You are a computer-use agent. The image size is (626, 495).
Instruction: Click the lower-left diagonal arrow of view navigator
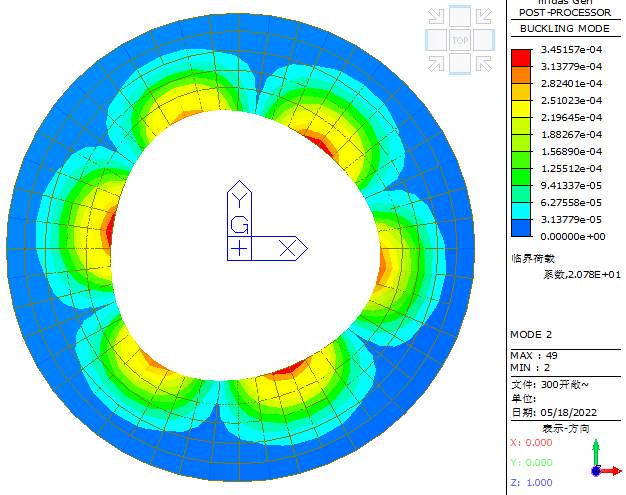(x=436, y=63)
